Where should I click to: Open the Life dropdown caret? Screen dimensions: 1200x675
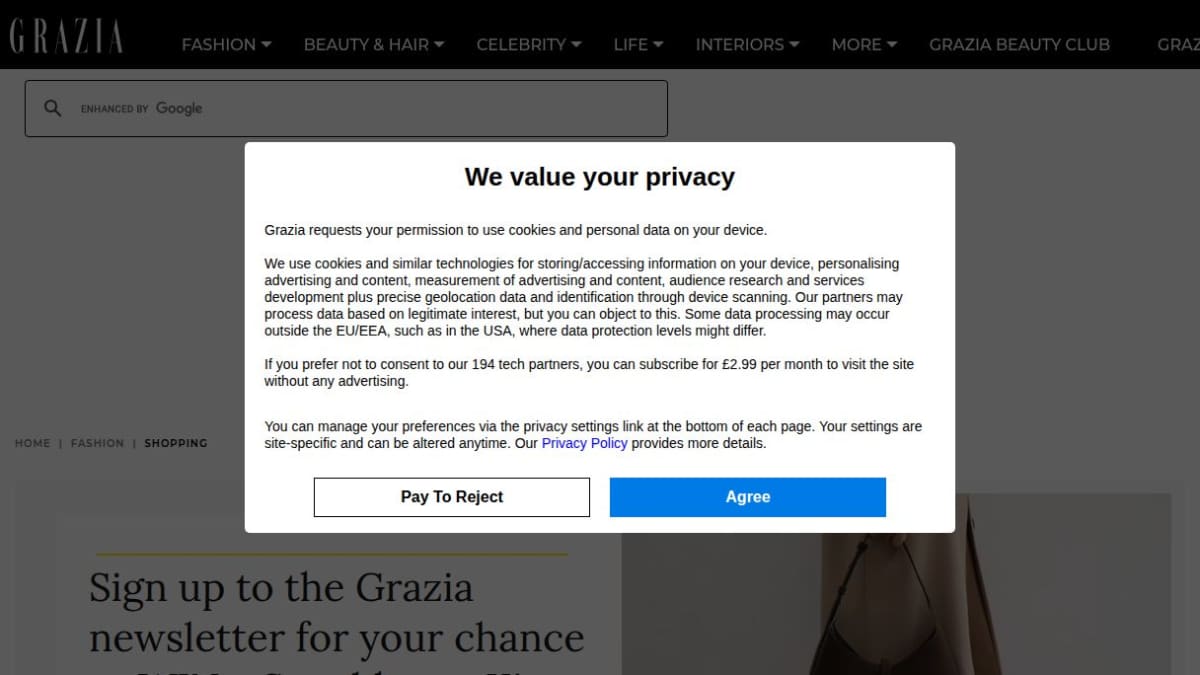point(658,44)
